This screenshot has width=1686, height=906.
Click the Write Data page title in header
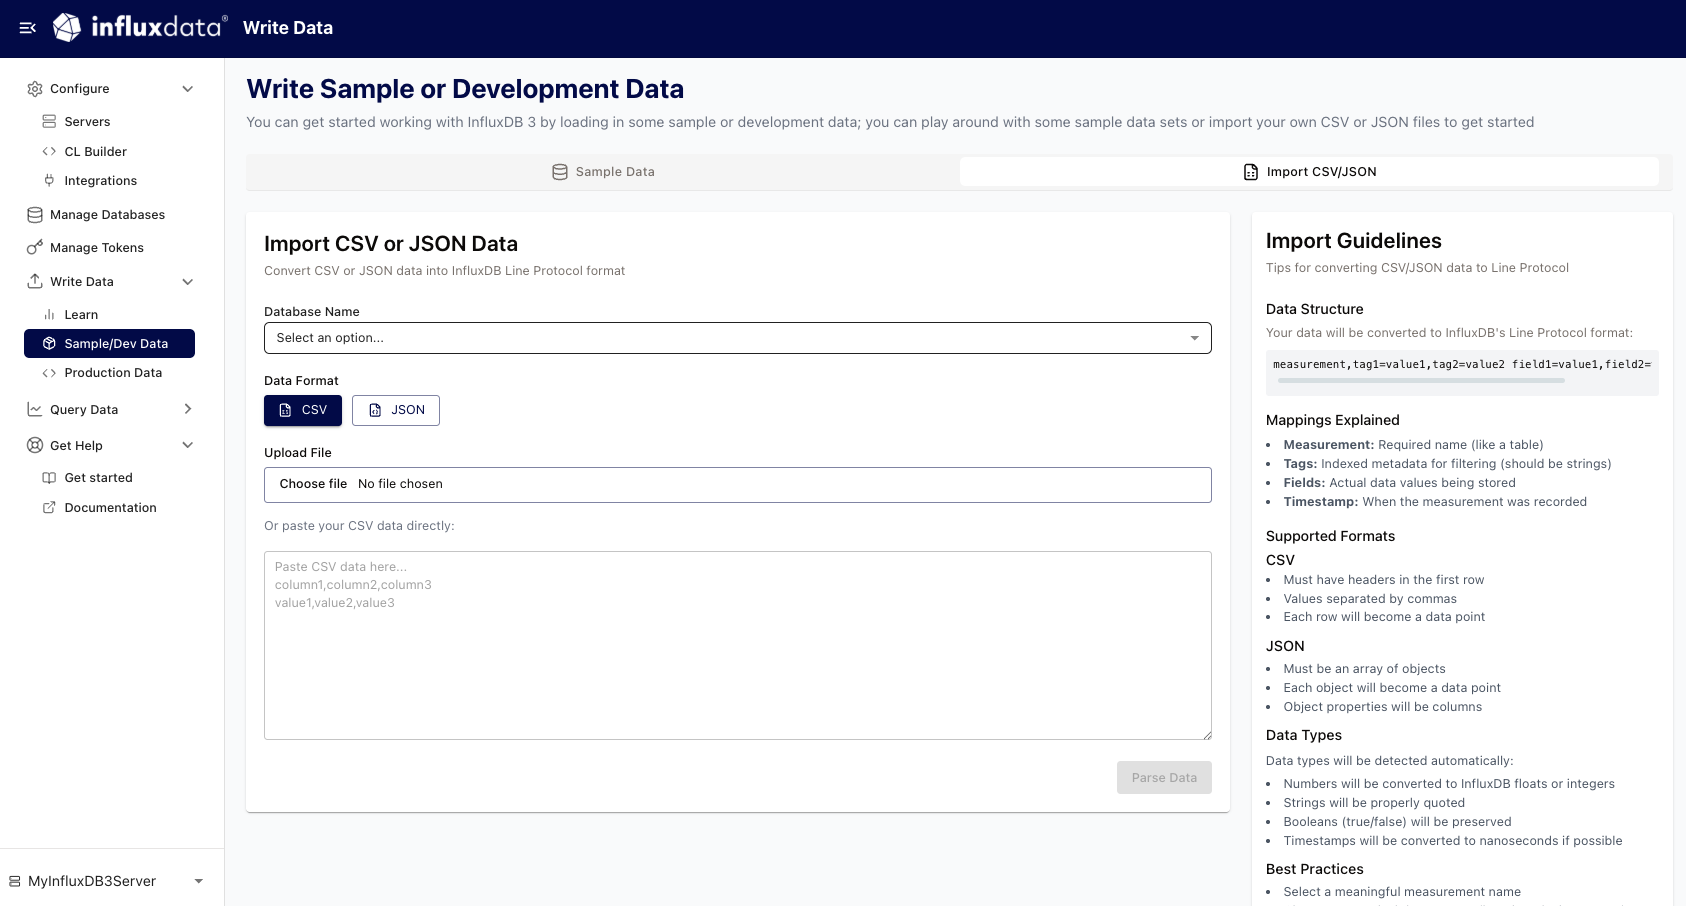[288, 28]
